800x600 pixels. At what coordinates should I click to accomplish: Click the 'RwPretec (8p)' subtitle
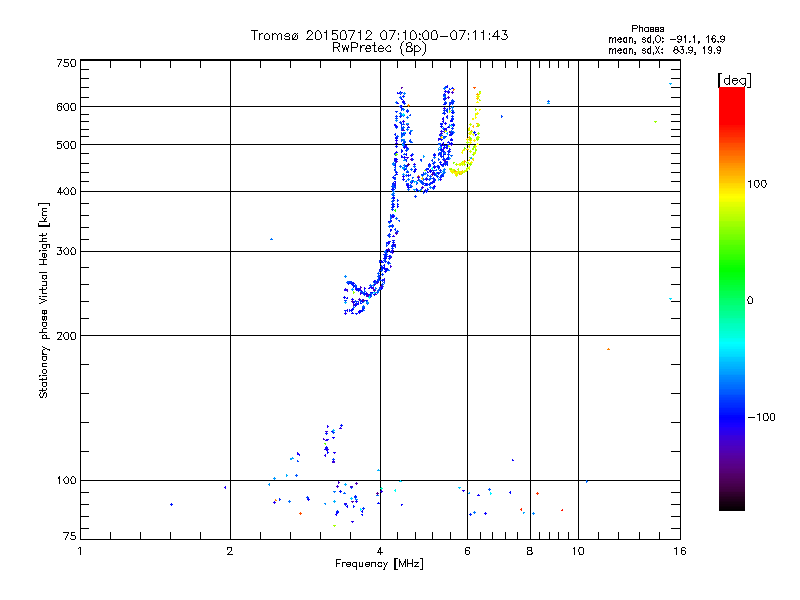click(x=379, y=48)
